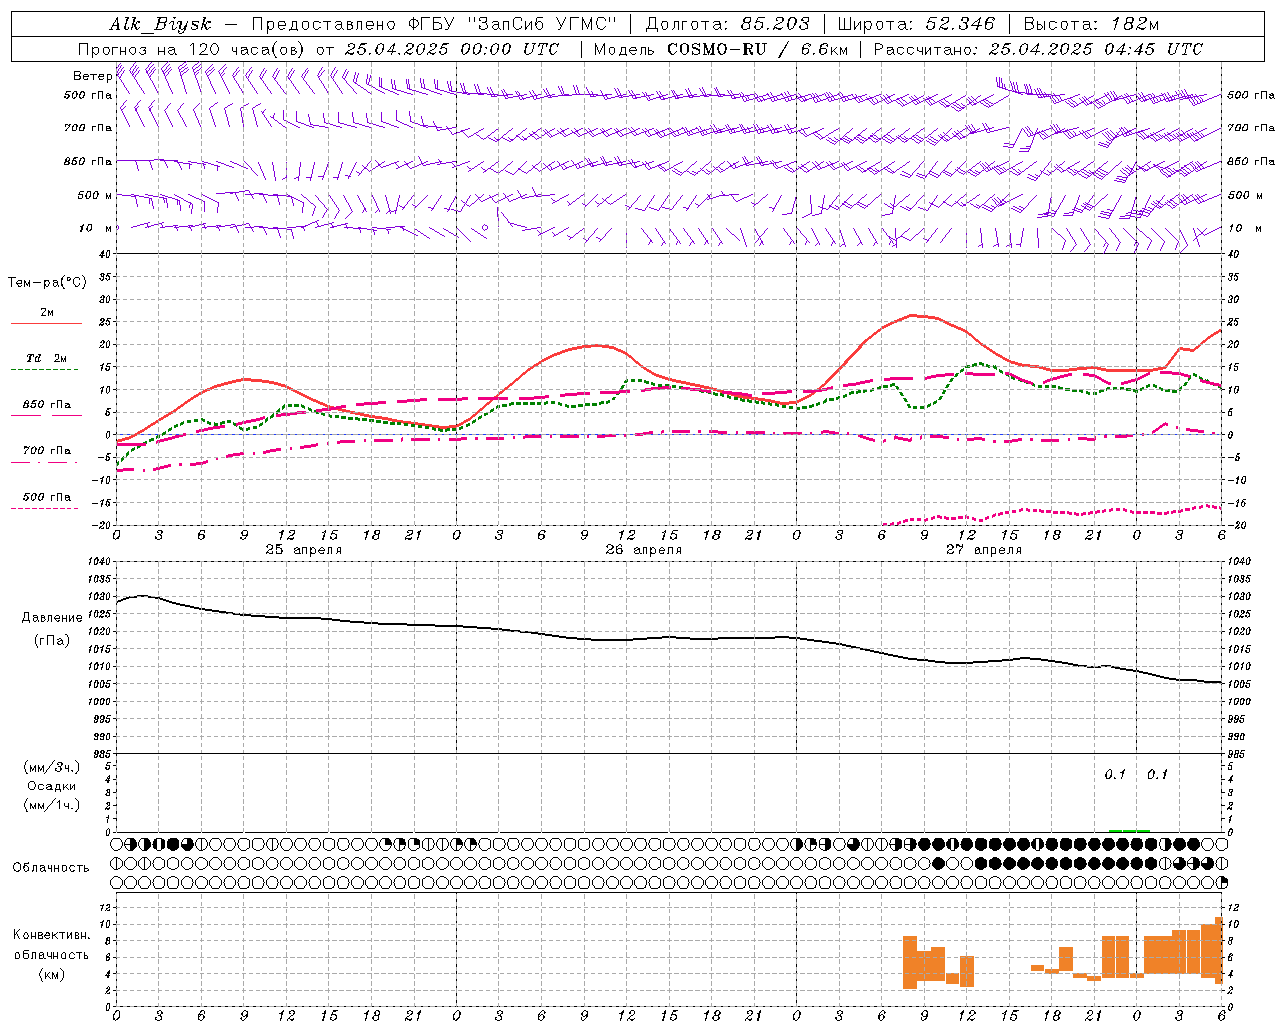Image resolution: width=1280 pixels, height=1024 pixels.
Task: Click the tallest orange convective bar at chart end
Action: [x=1219, y=950]
